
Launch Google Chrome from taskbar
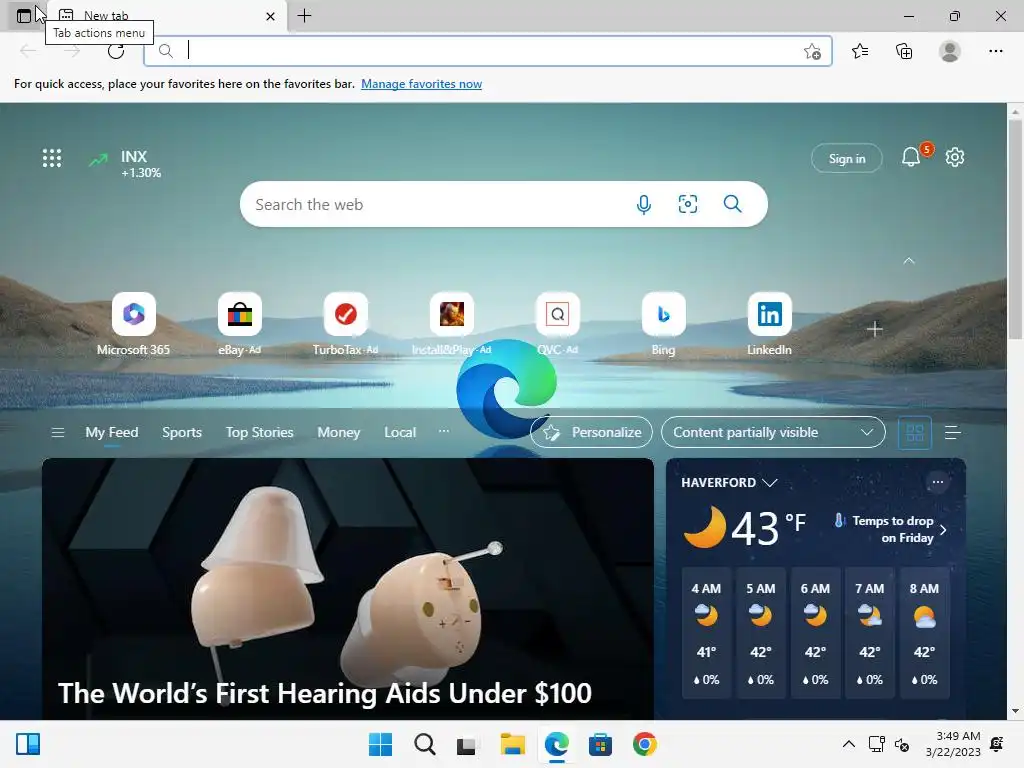click(644, 744)
